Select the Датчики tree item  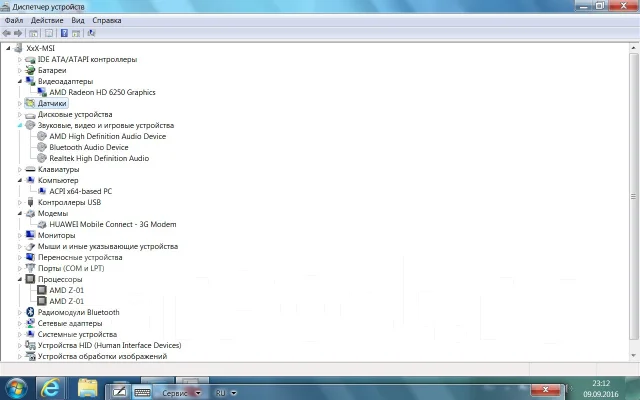52,103
